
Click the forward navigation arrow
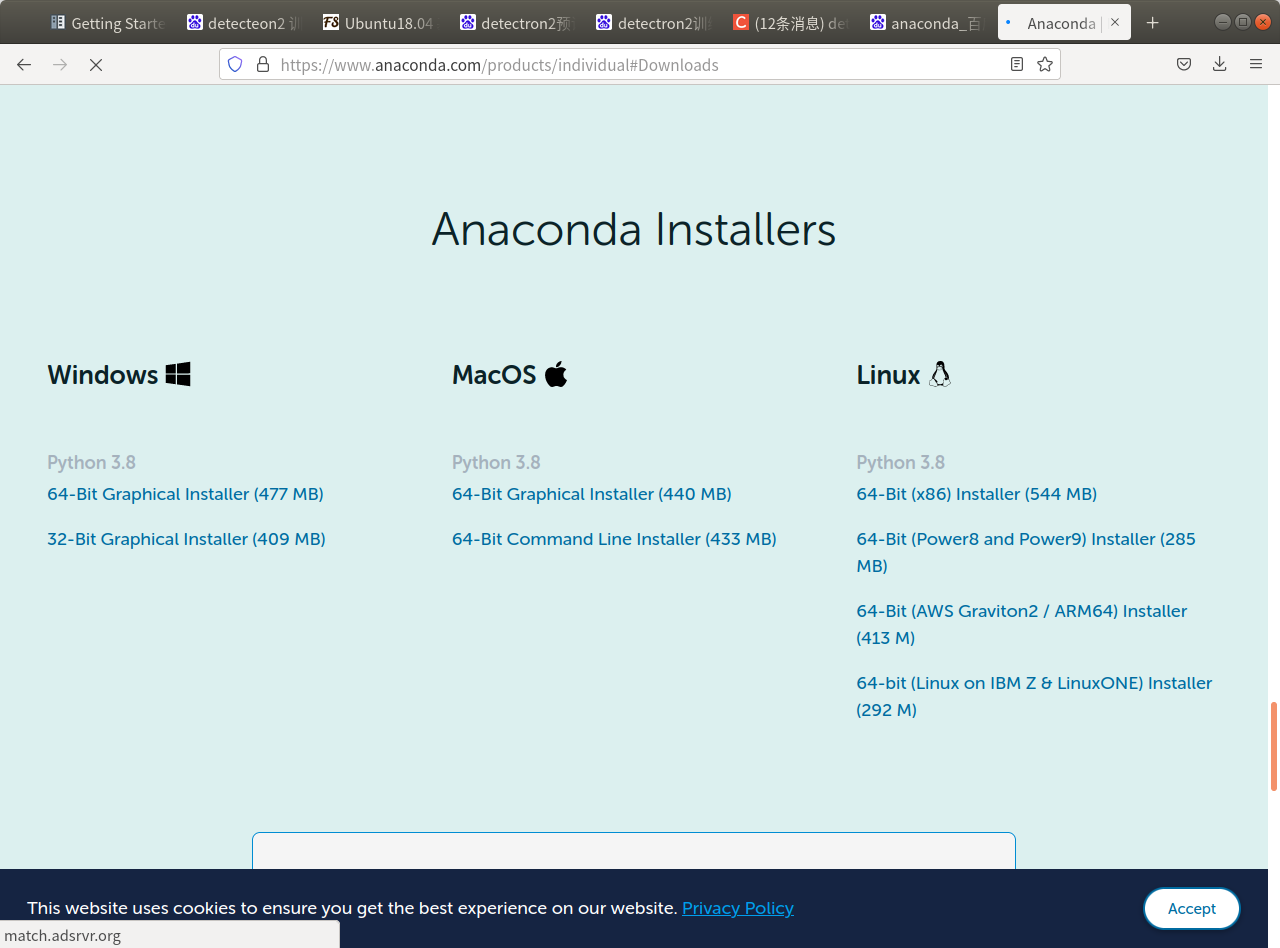pos(60,64)
